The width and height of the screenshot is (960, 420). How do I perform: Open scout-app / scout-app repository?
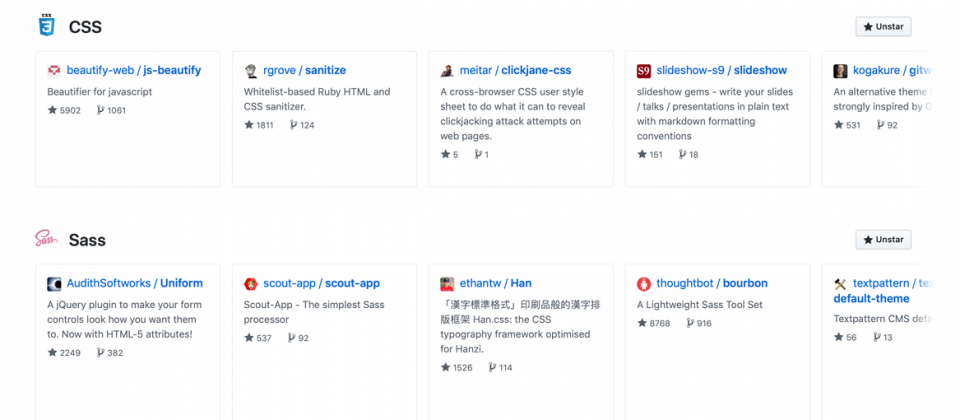321,283
